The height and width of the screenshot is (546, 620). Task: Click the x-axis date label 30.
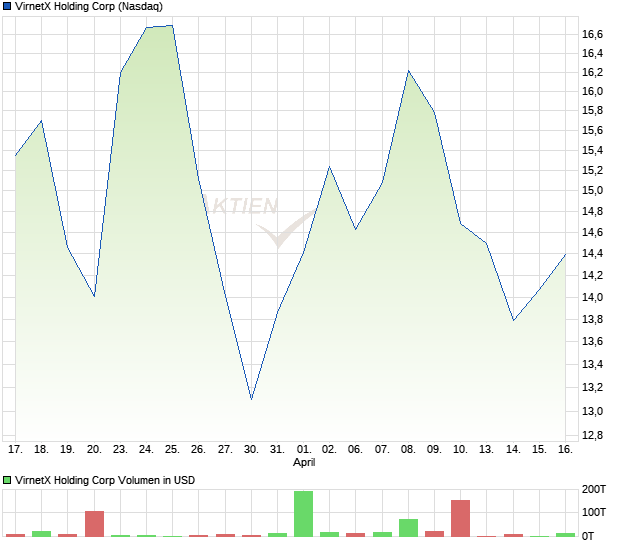[251, 449]
